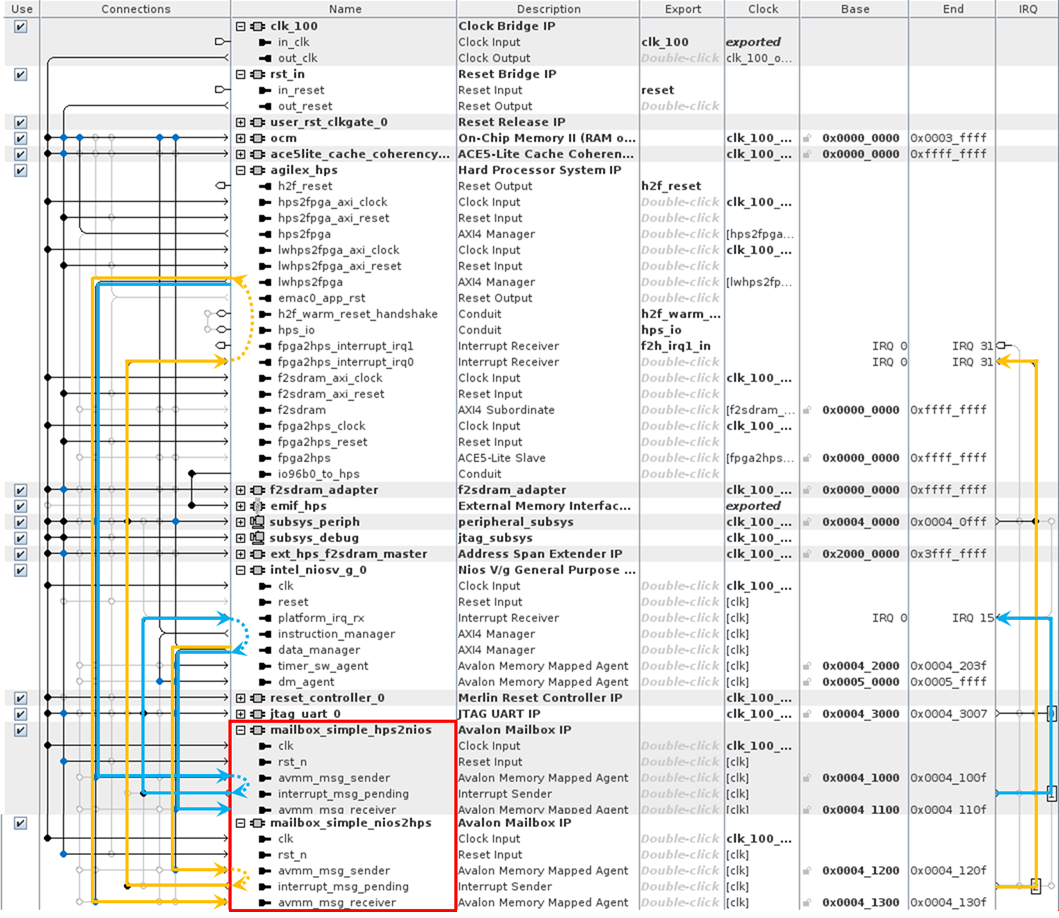The image size is (1059, 918).
Task: Disable the agilex_hps Use checkbox
Action: [x=21, y=170]
